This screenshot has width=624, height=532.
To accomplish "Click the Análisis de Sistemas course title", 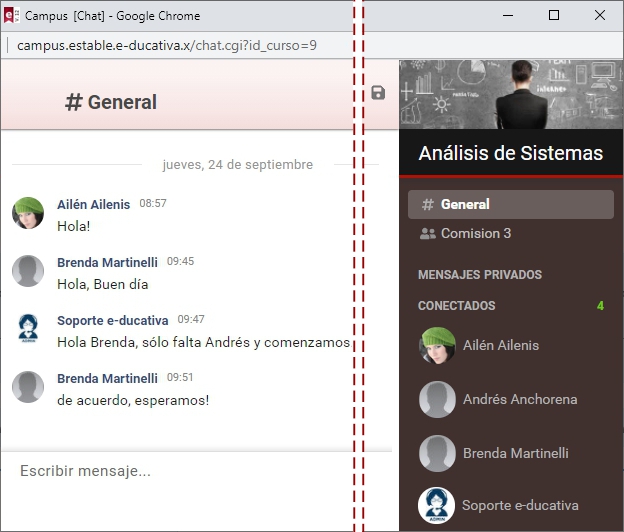I will [x=510, y=153].
